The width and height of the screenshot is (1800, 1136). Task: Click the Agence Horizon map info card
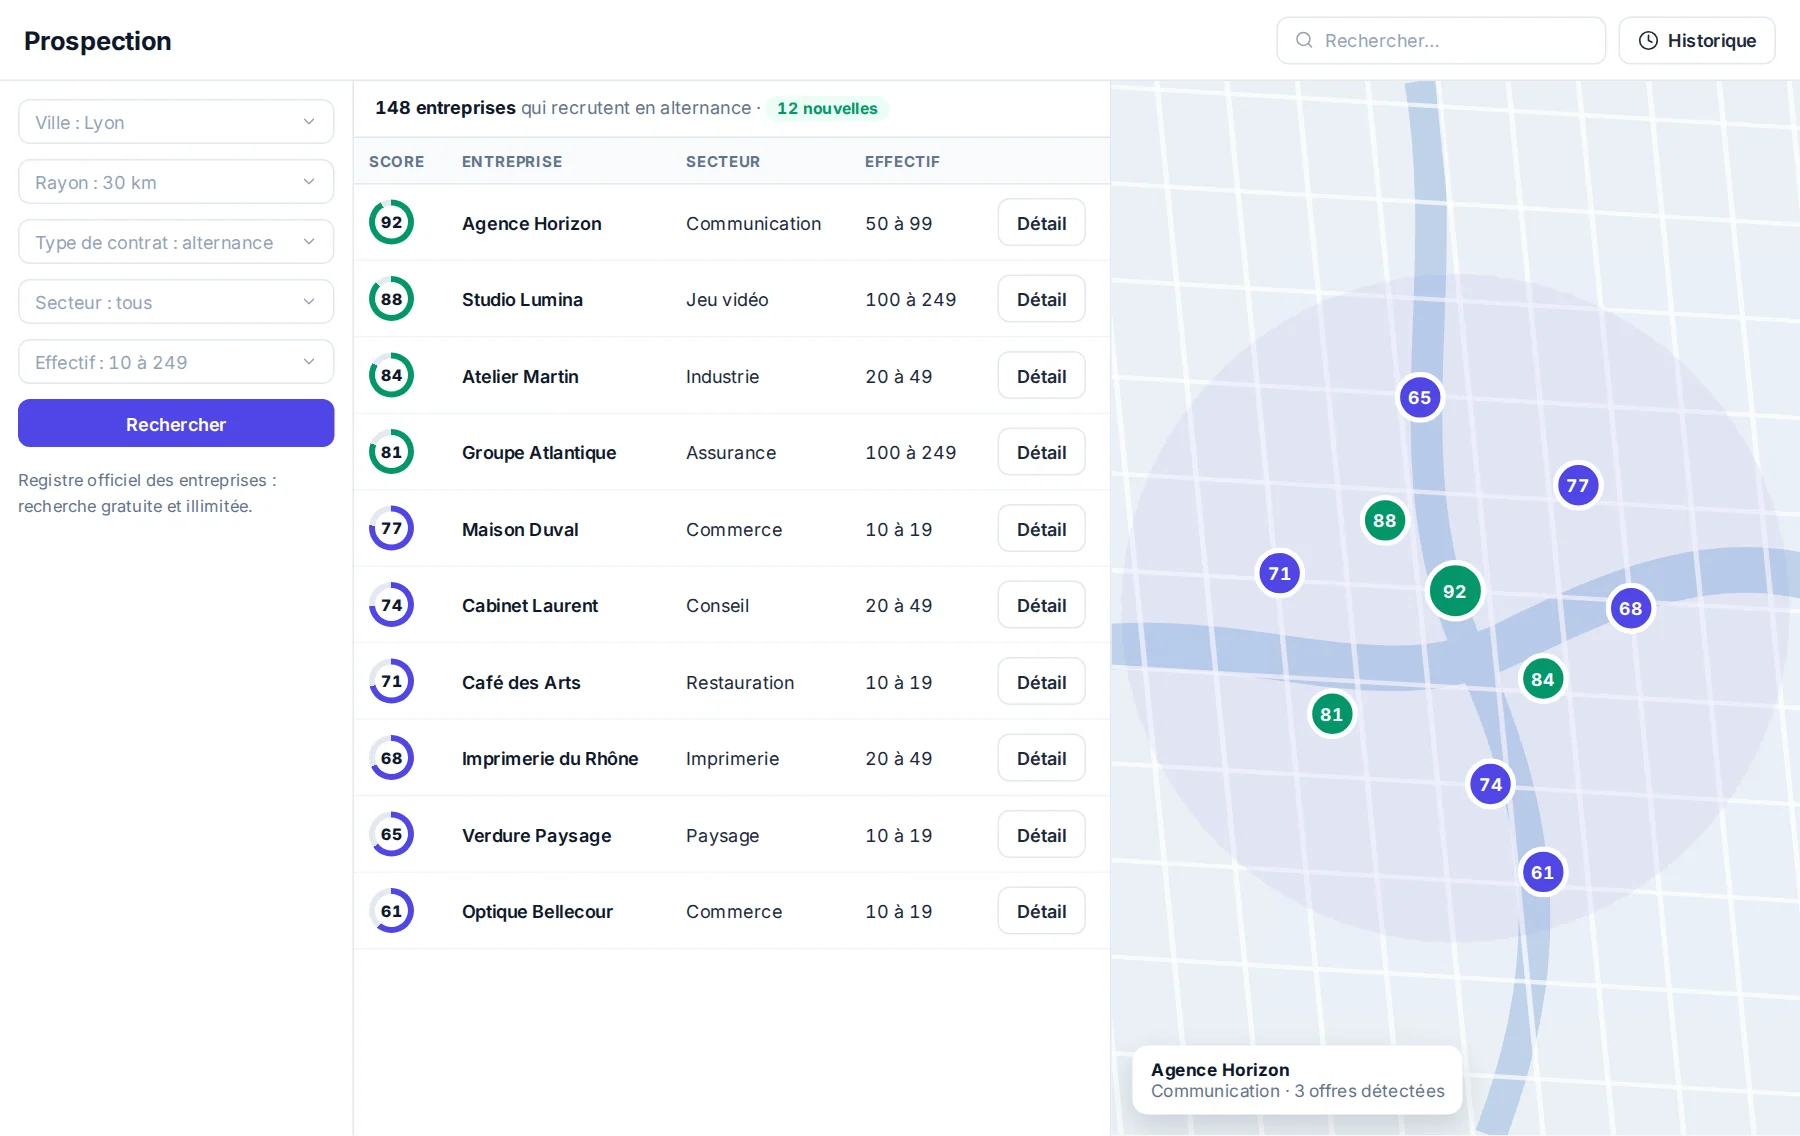(1297, 1080)
